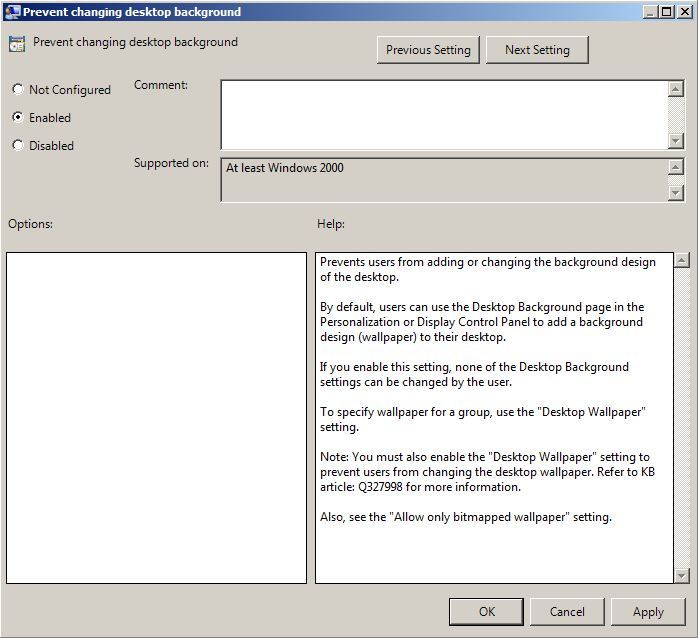This screenshot has height=638, width=698.
Task: Confirm with the OK button
Action: [x=487, y=612]
